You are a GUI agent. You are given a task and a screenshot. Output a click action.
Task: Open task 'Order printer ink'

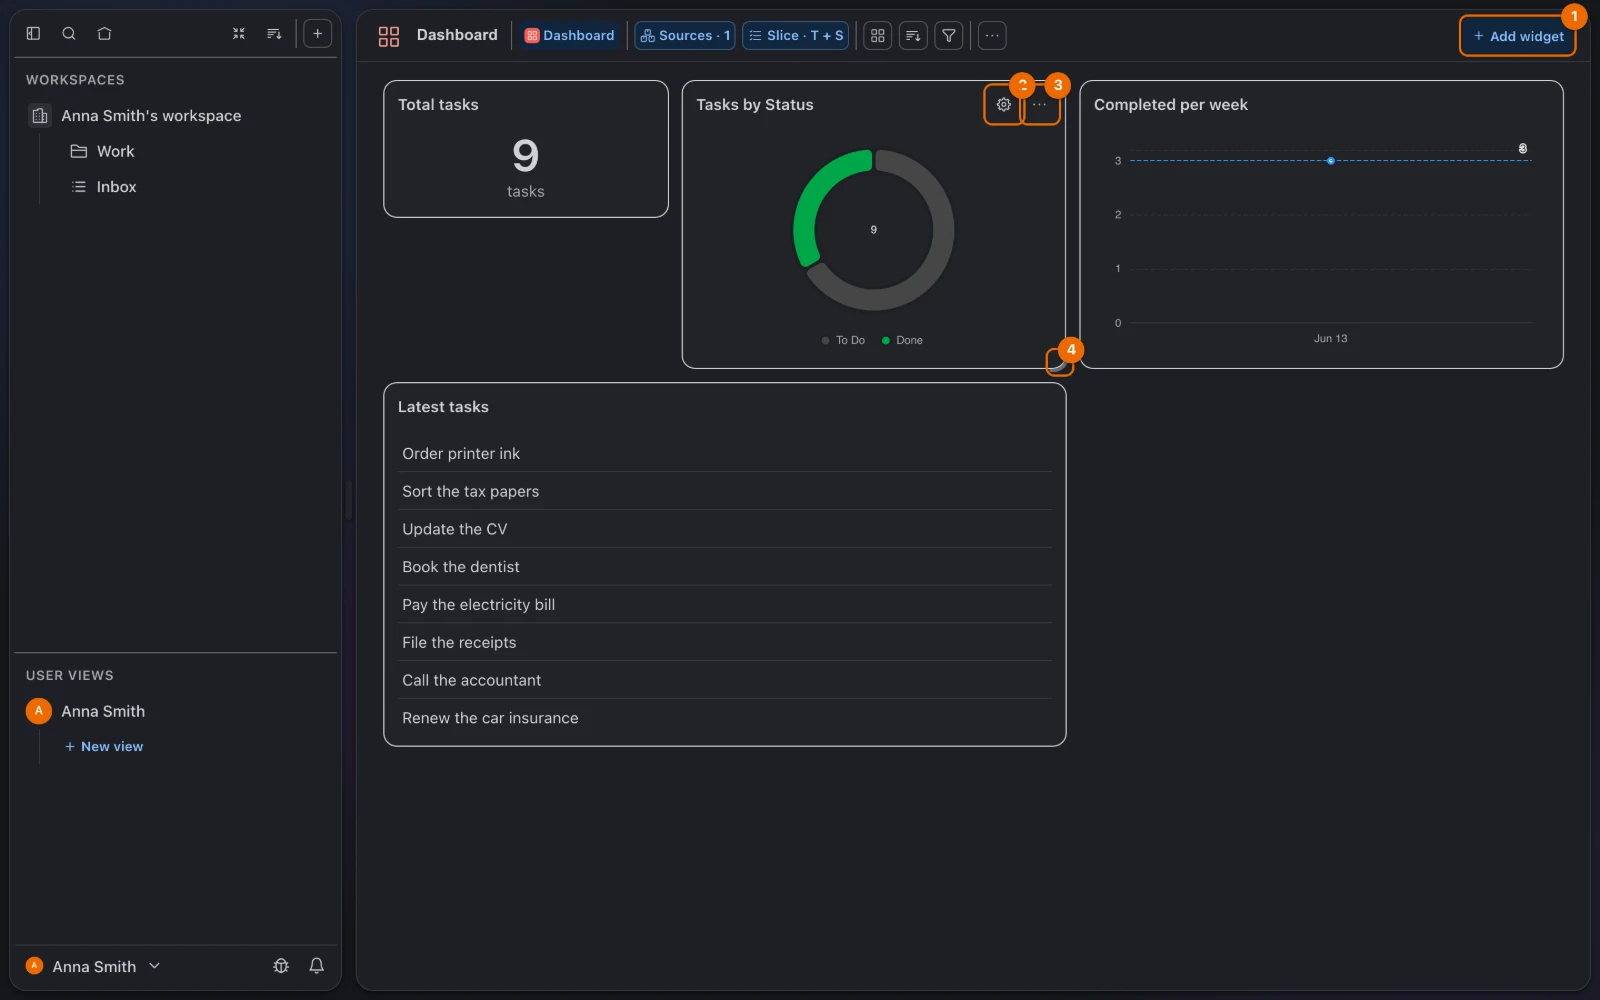pos(725,454)
